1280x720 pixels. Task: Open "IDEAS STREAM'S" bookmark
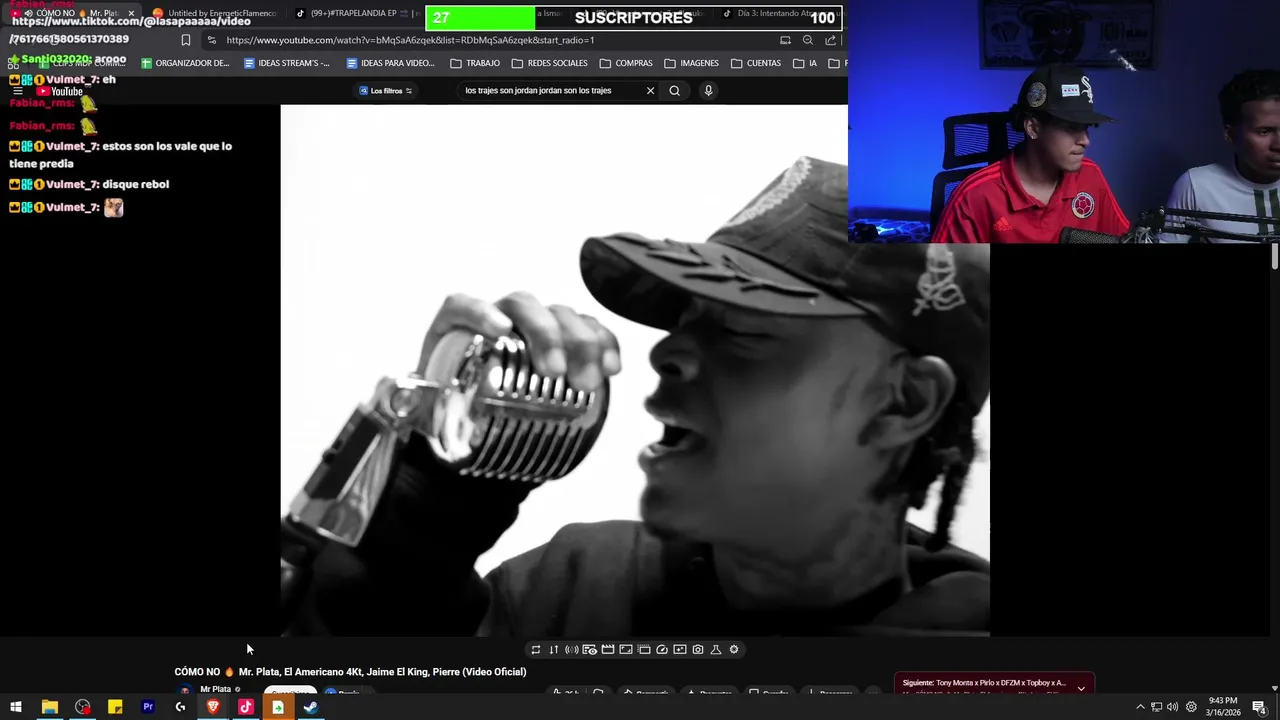coord(287,63)
